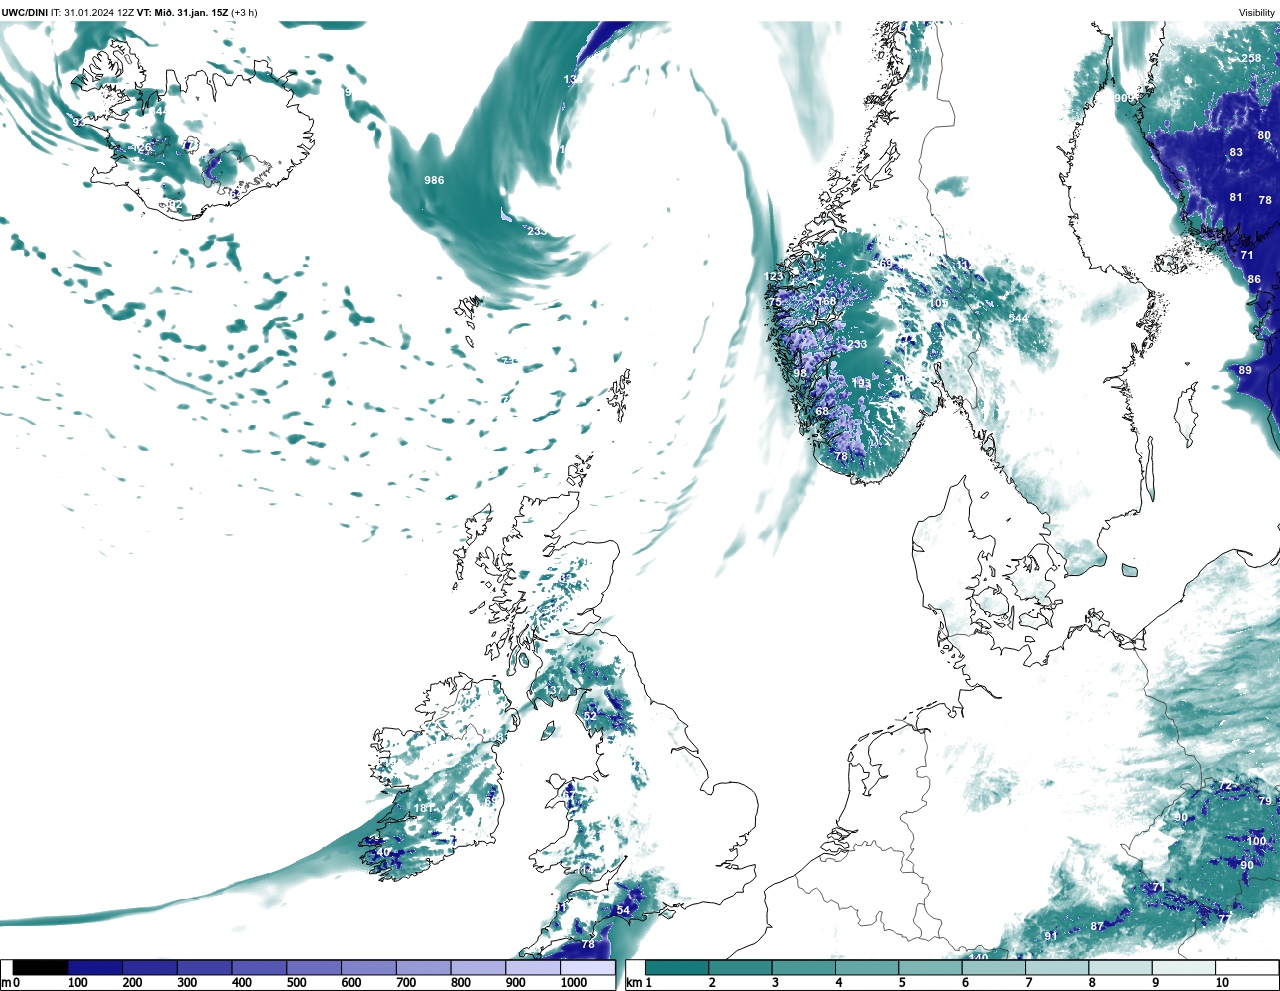This screenshot has height=991, width=1280.
Task: Select the palest 1000 m legend swatch
Action: (587, 968)
